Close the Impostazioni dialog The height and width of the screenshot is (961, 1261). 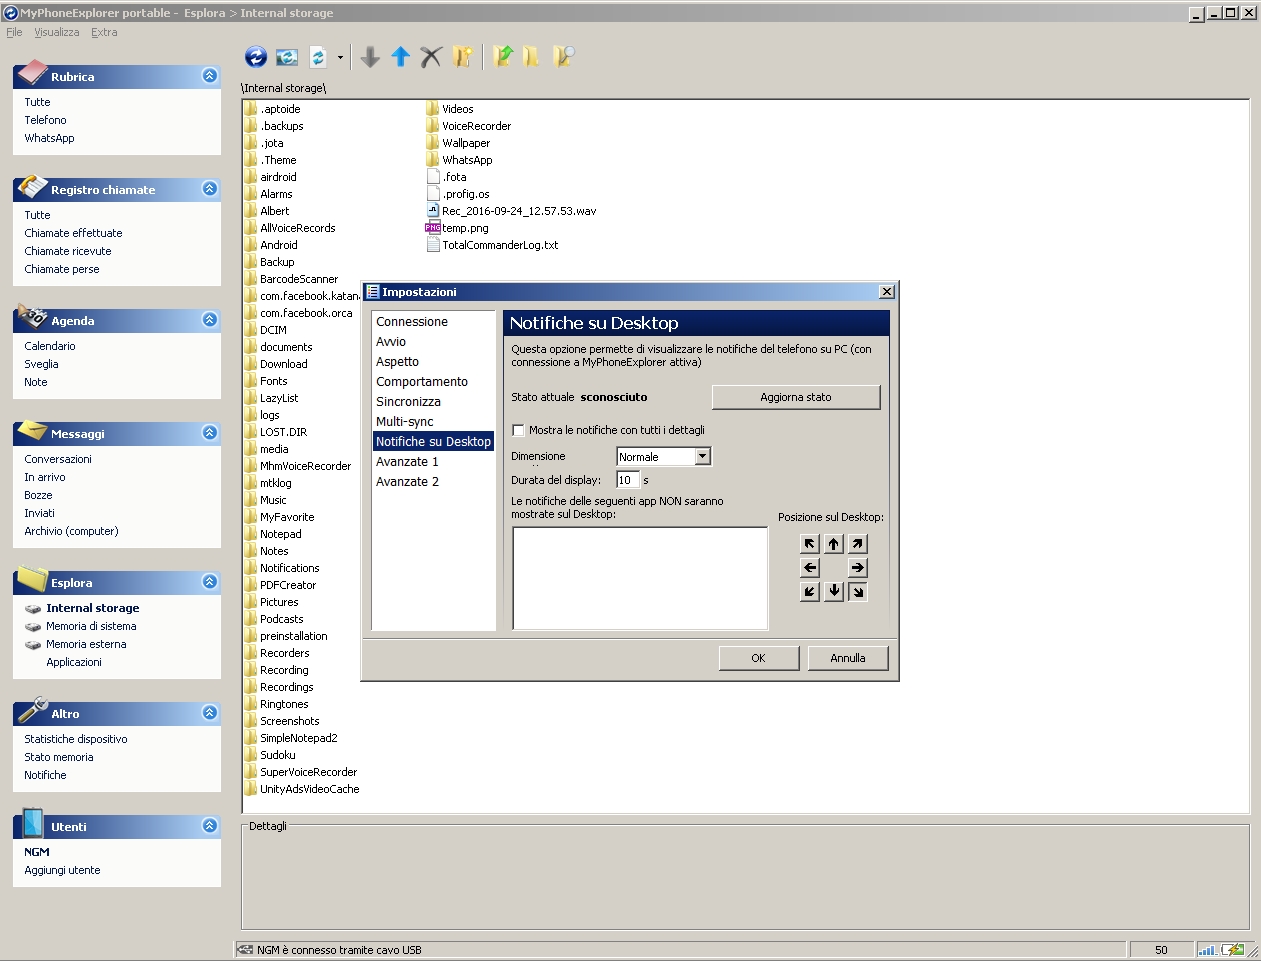[x=886, y=292]
